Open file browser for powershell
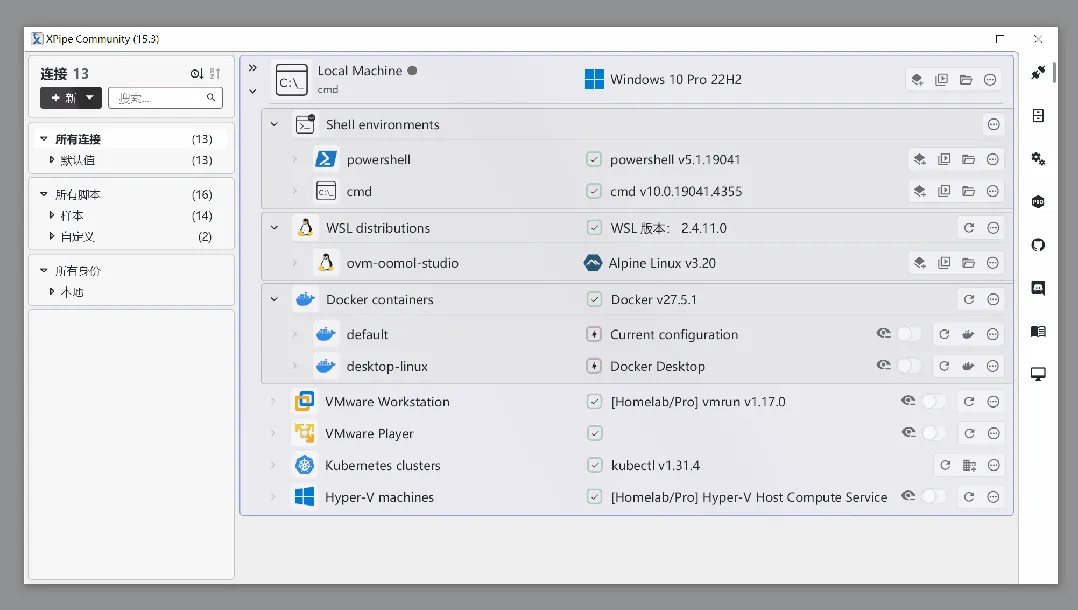This screenshot has width=1078, height=610. pos(968,160)
